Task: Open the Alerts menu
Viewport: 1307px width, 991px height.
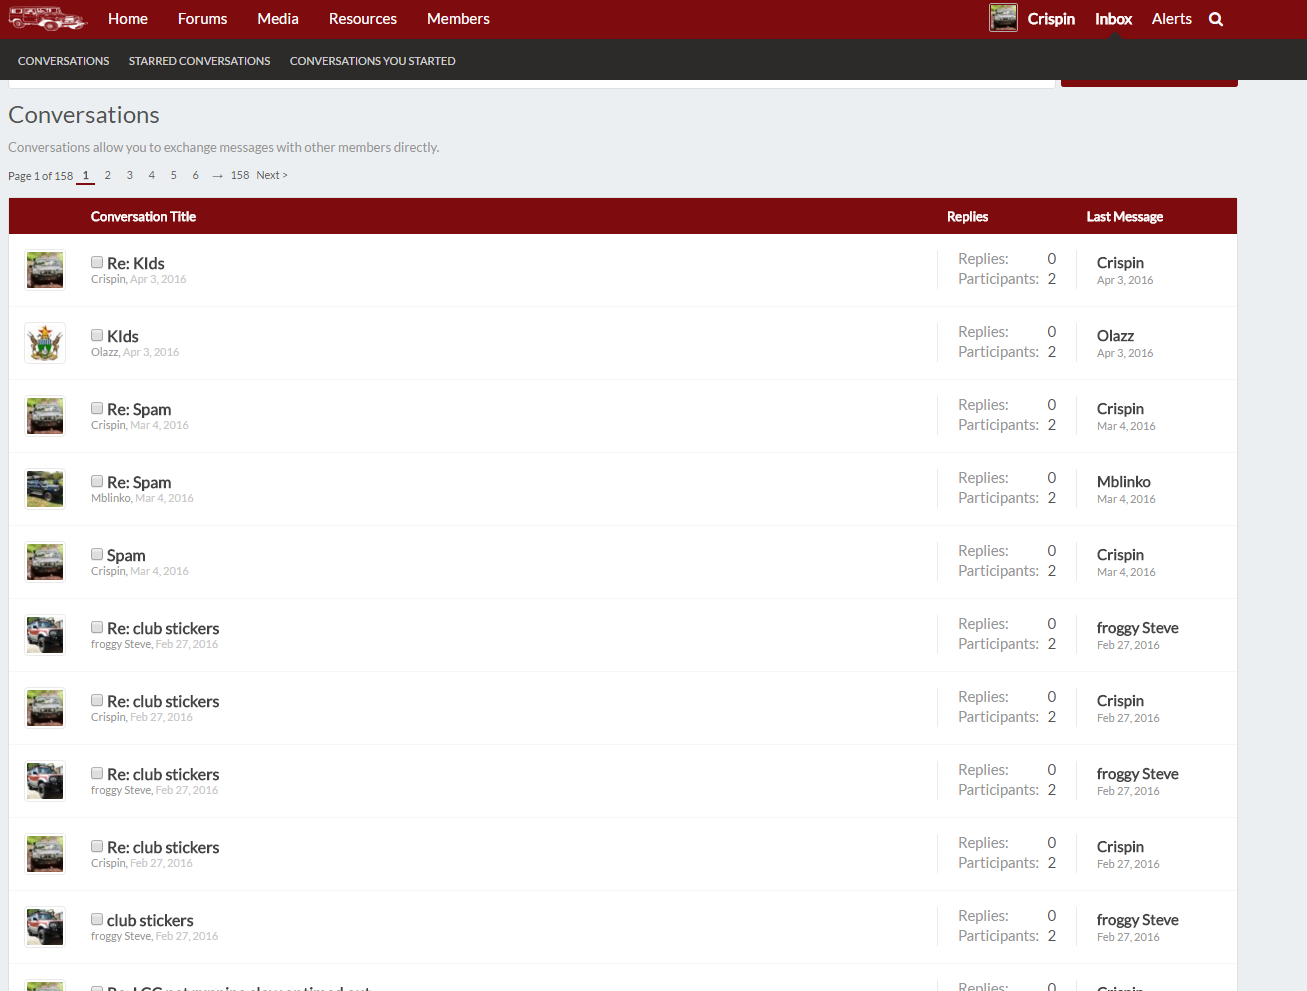Action: tap(1171, 19)
